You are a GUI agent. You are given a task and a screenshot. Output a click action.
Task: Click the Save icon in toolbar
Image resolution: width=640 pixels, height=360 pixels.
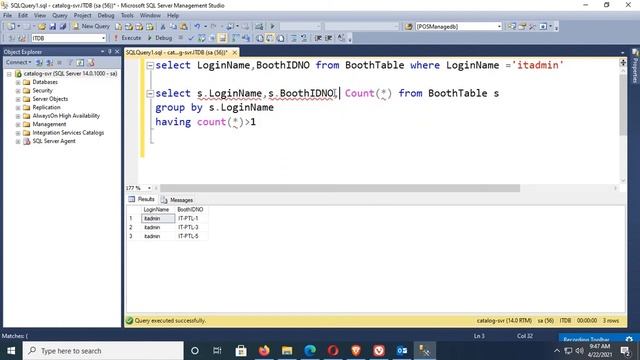pos(53,27)
